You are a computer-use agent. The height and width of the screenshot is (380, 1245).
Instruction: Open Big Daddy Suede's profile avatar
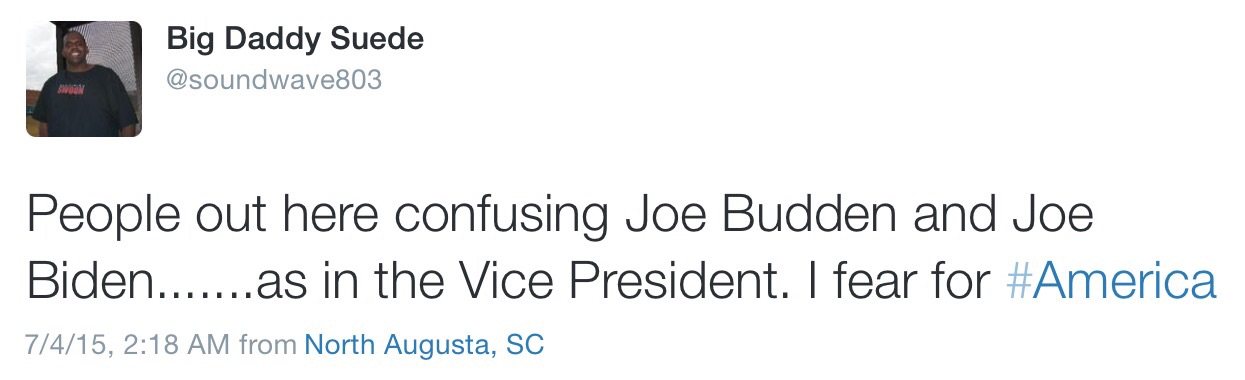tap(84, 79)
